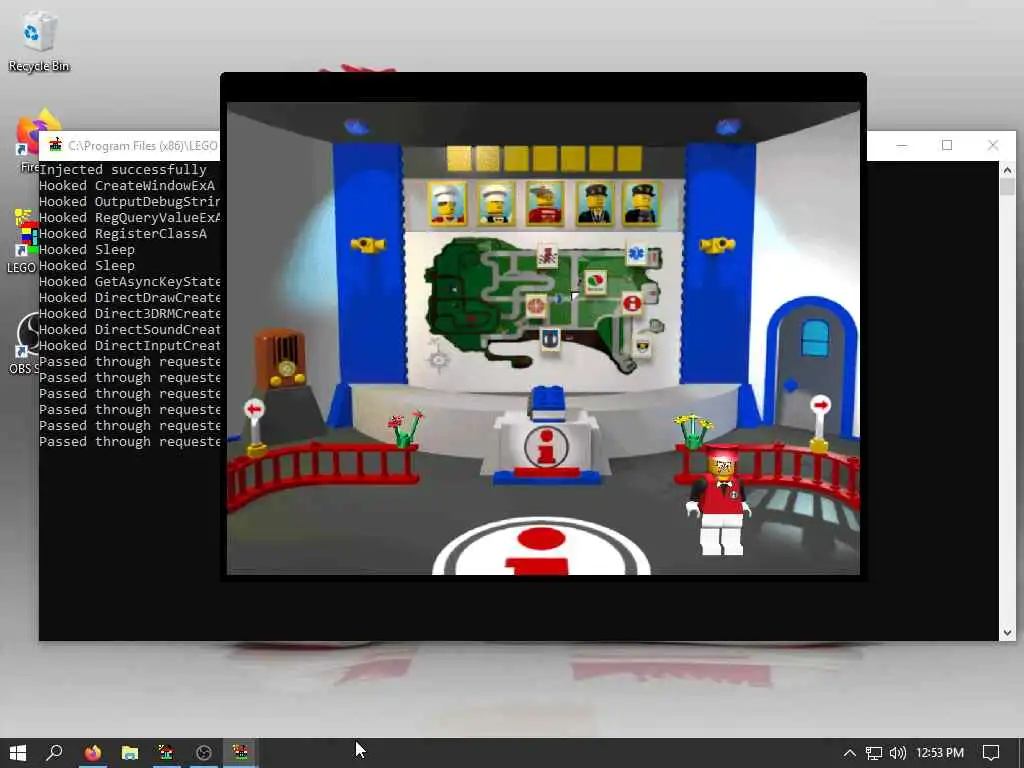Click the Infomaniac character in red suit
This screenshot has width=1024, height=768.
pos(720,501)
